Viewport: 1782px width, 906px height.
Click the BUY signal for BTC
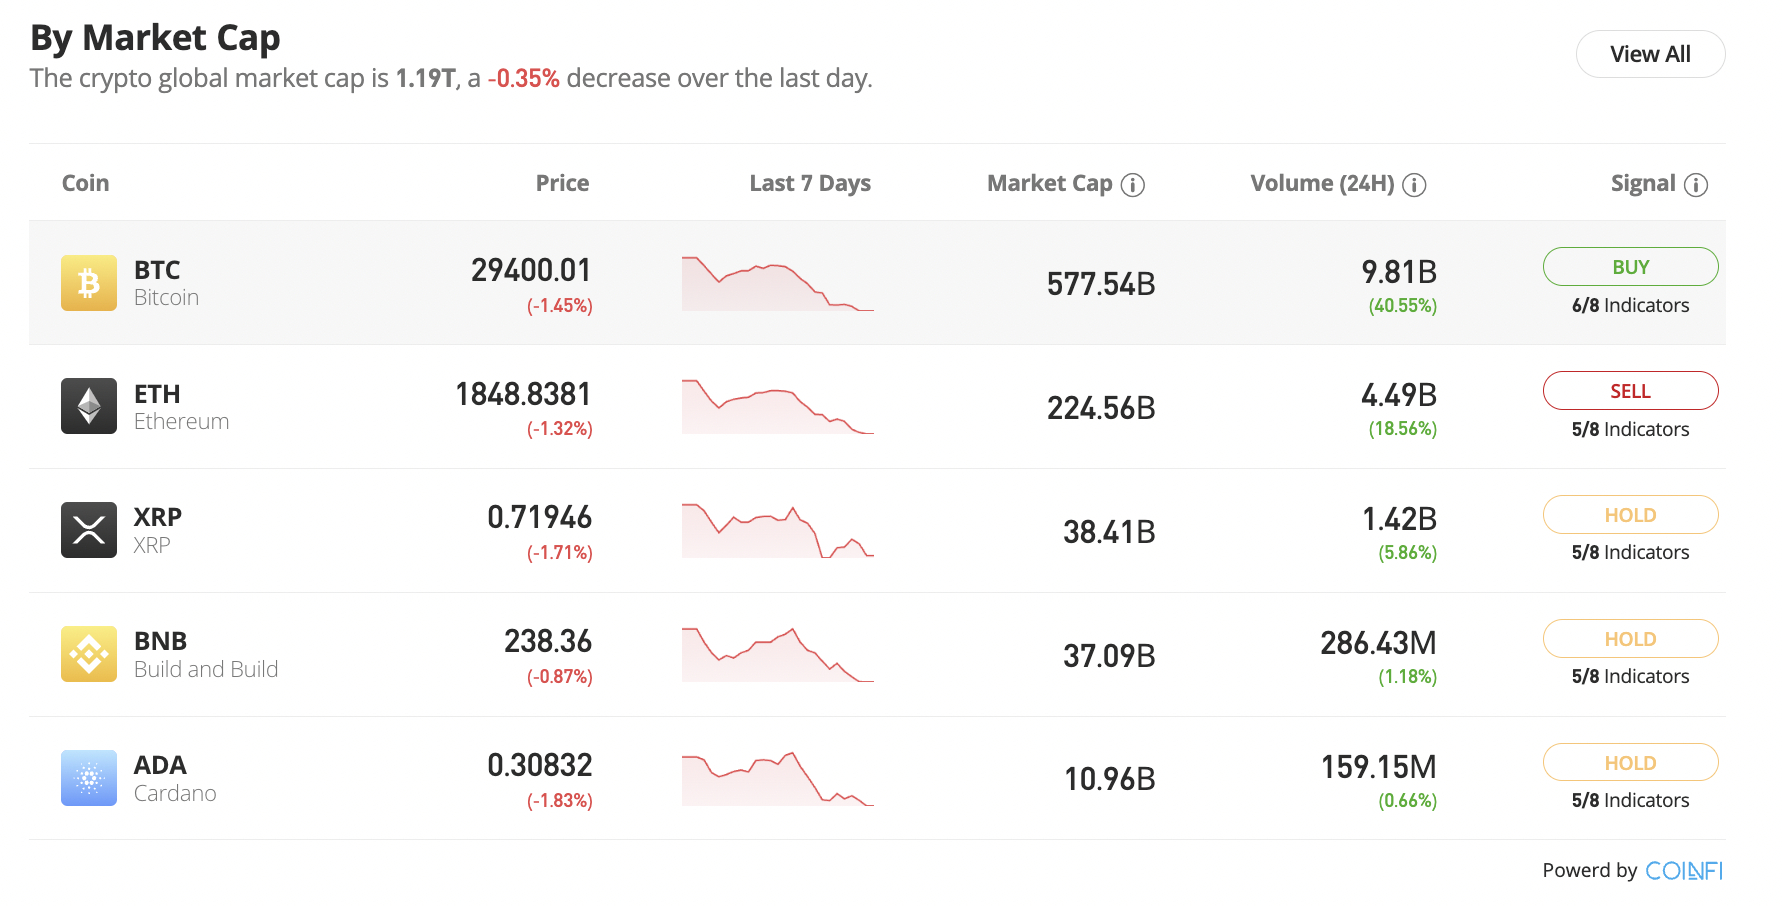[1630, 267]
